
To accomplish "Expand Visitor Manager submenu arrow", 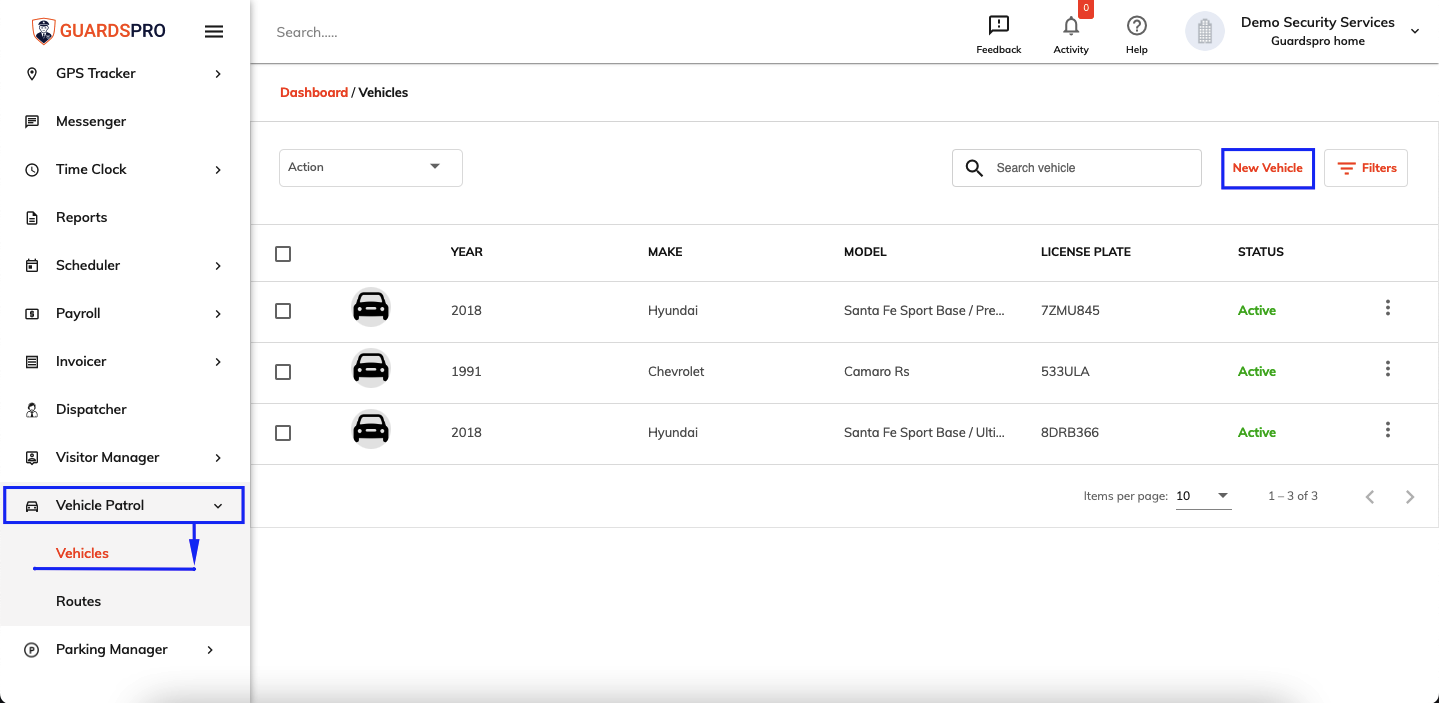I will click(x=218, y=458).
